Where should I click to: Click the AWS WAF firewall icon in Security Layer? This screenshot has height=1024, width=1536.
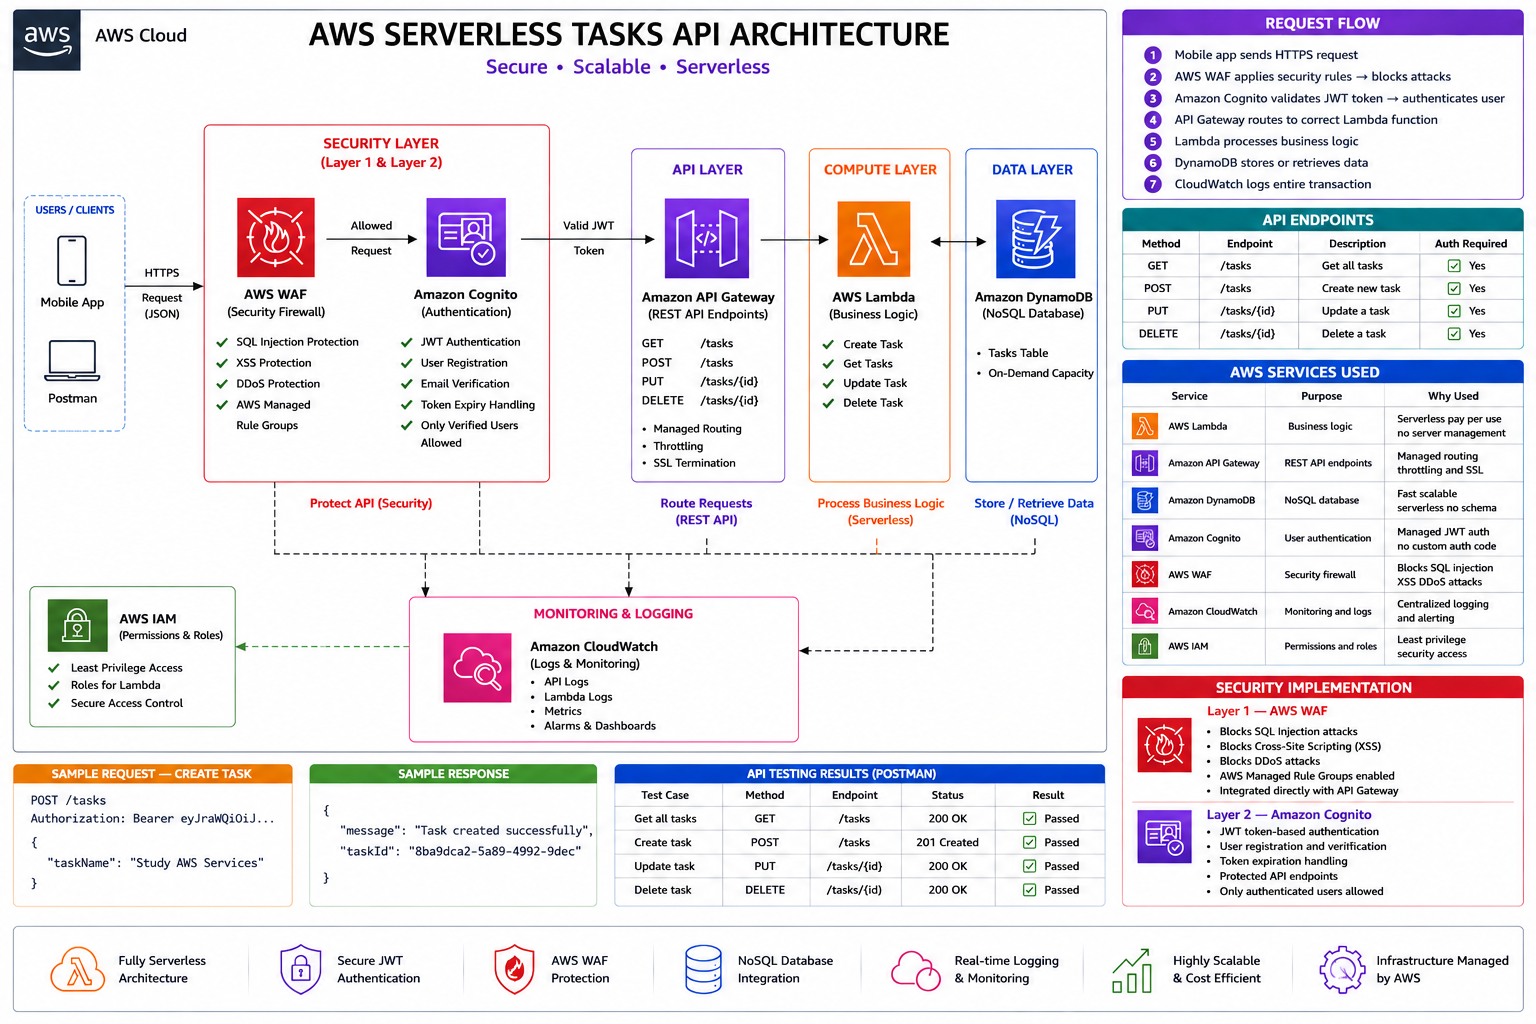(x=276, y=237)
